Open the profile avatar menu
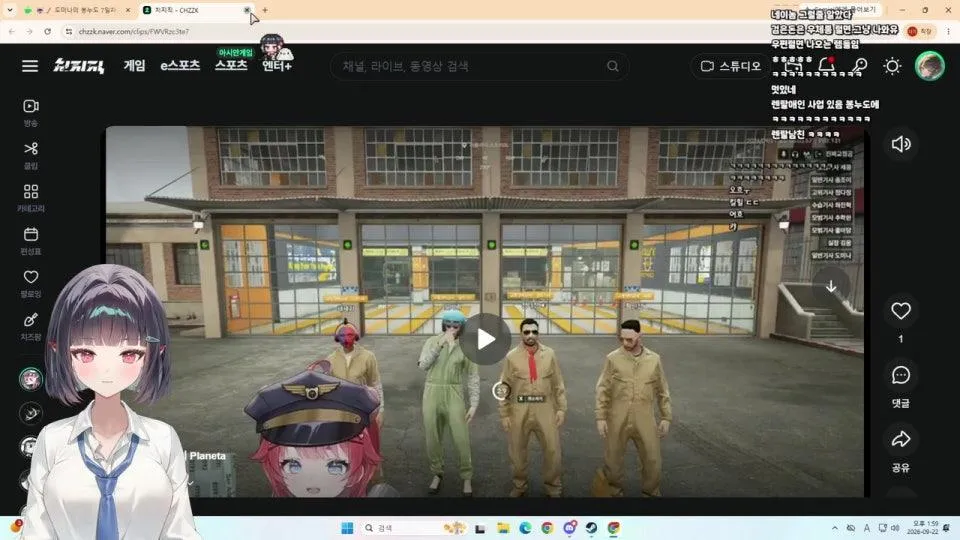960x540 pixels. 929,66
